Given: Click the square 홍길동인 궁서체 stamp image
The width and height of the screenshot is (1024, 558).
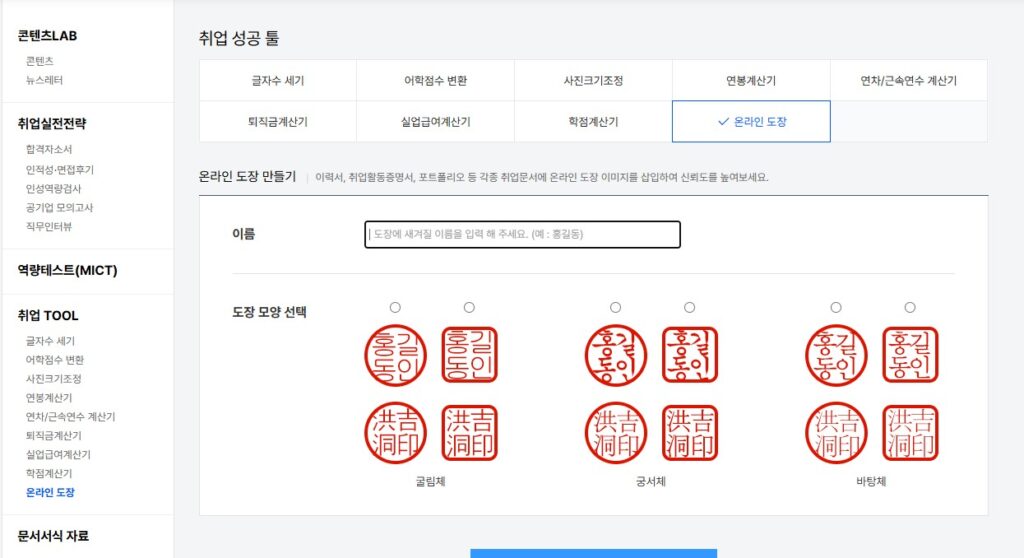Looking at the screenshot, I should pyautogui.click(x=690, y=355).
